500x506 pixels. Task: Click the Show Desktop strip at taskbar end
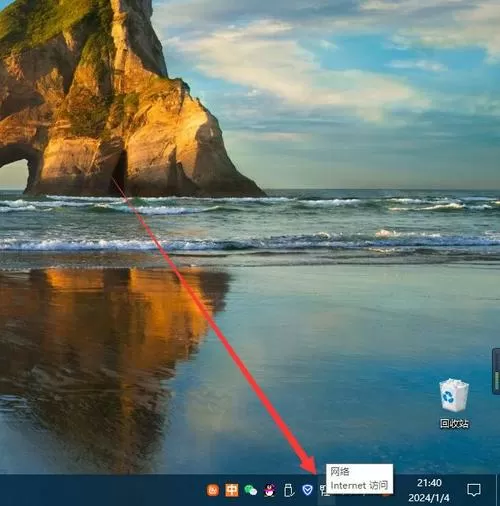(498, 490)
